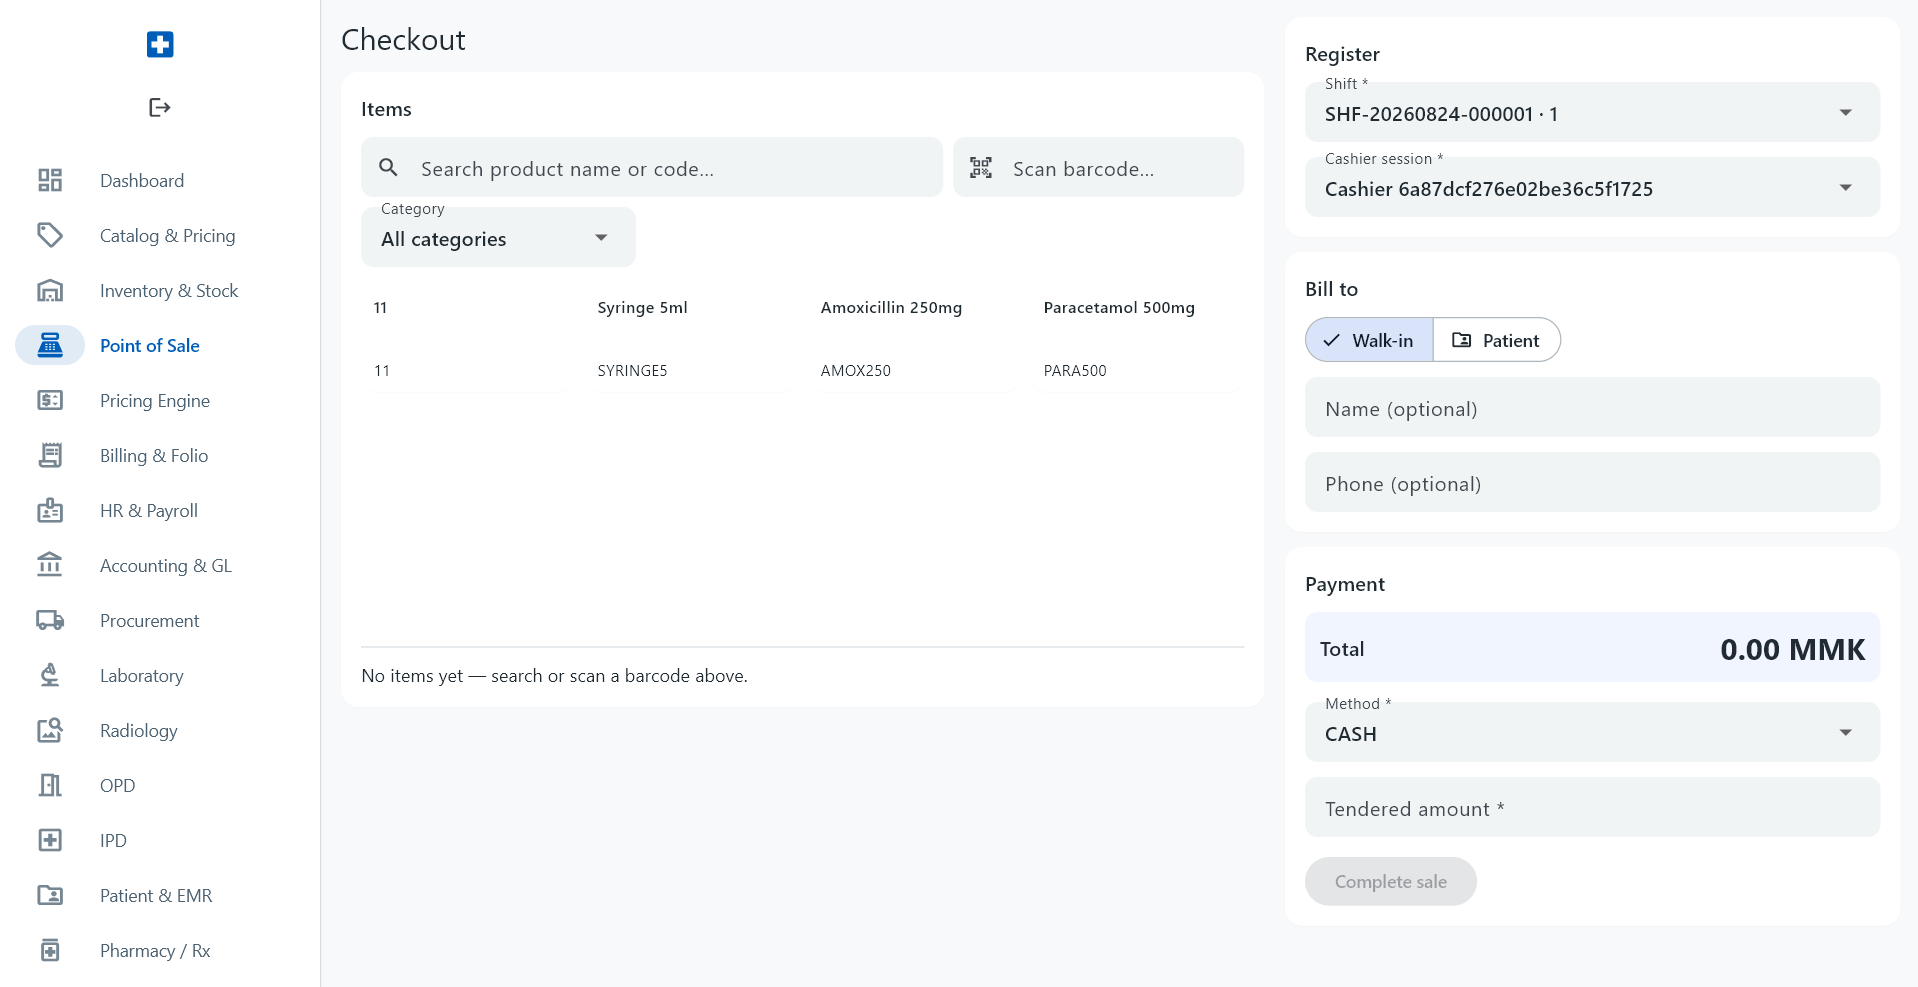This screenshot has height=987, width=1918.
Task: Click the Tendered amount field
Action: pyautogui.click(x=1592, y=807)
